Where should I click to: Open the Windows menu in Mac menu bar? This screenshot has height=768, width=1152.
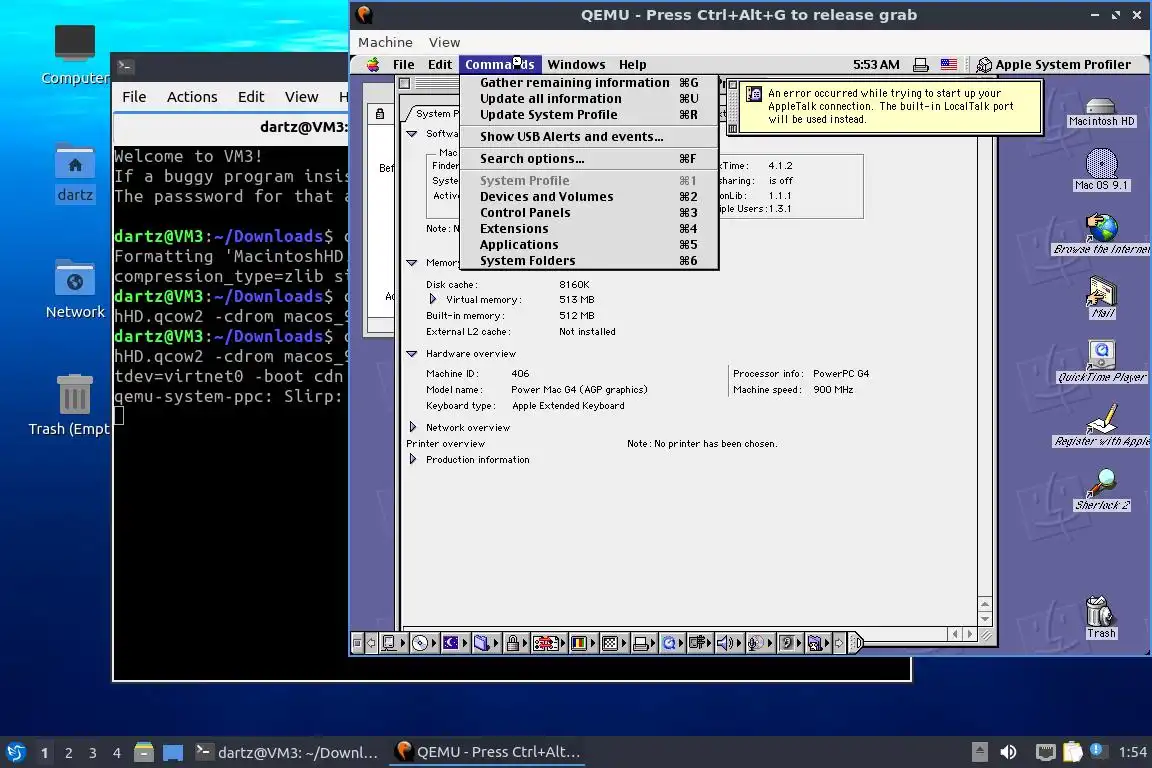[576, 65]
